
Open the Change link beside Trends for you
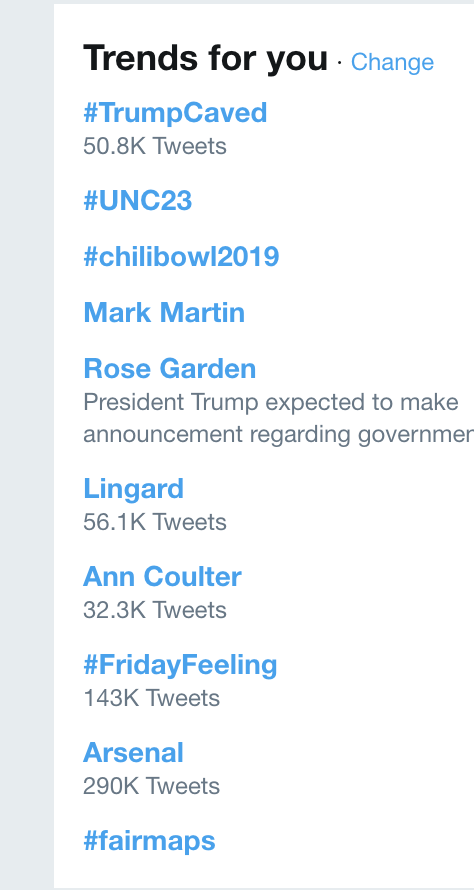[392, 62]
